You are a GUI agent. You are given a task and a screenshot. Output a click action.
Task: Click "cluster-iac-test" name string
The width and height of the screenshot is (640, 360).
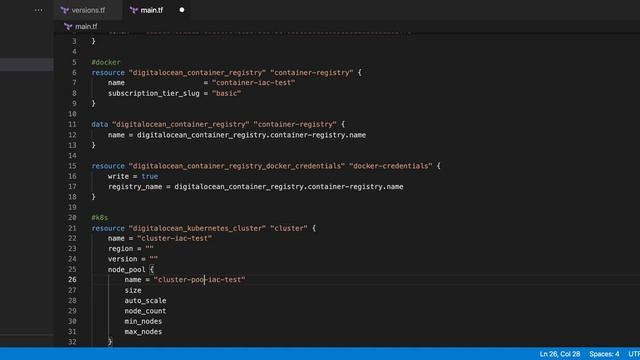(x=175, y=238)
